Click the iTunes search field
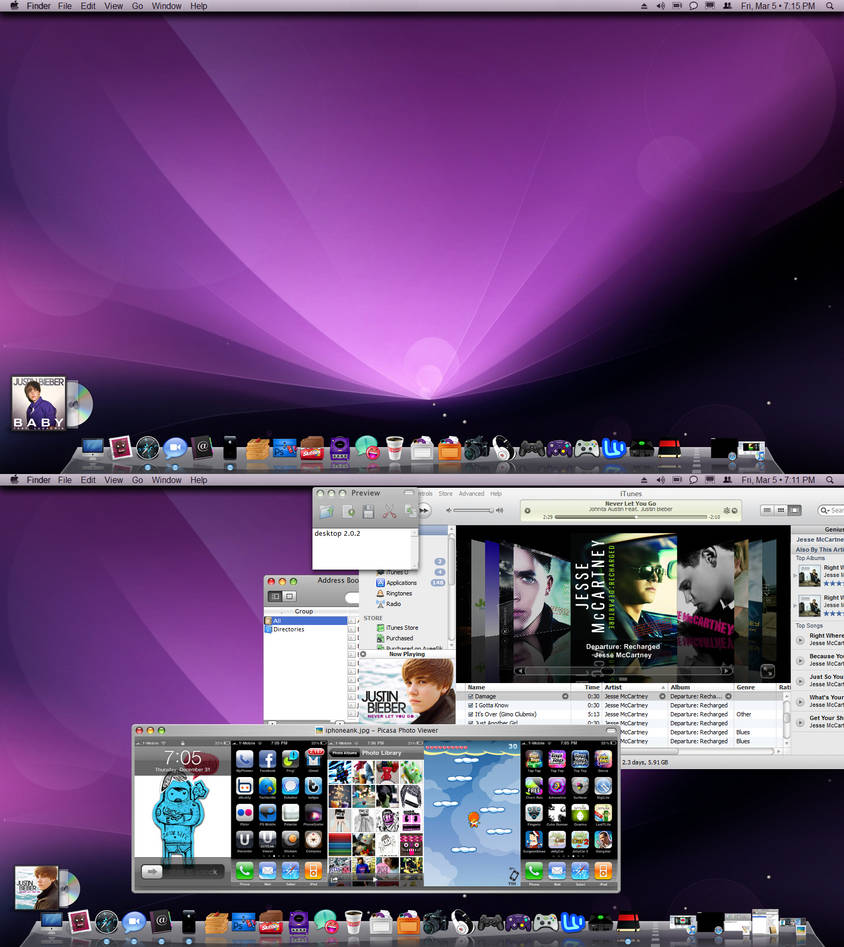Image resolution: width=844 pixels, height=947 pixels. click(832, 511)
